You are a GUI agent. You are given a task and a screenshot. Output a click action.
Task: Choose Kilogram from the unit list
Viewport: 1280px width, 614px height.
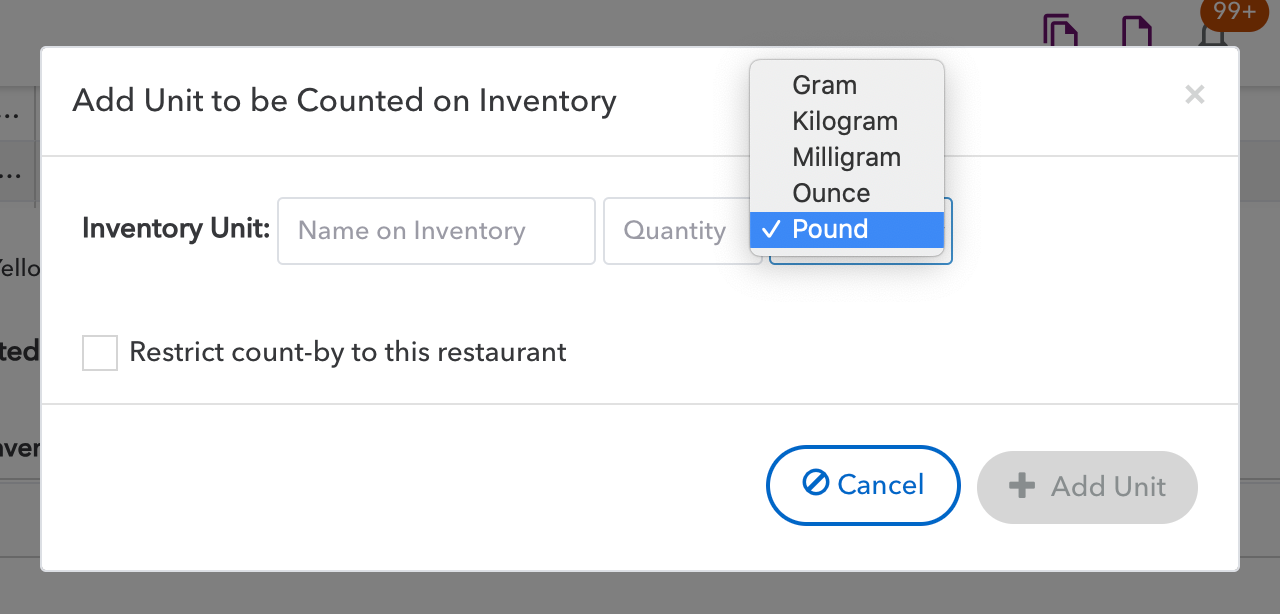tap(847, 121)
